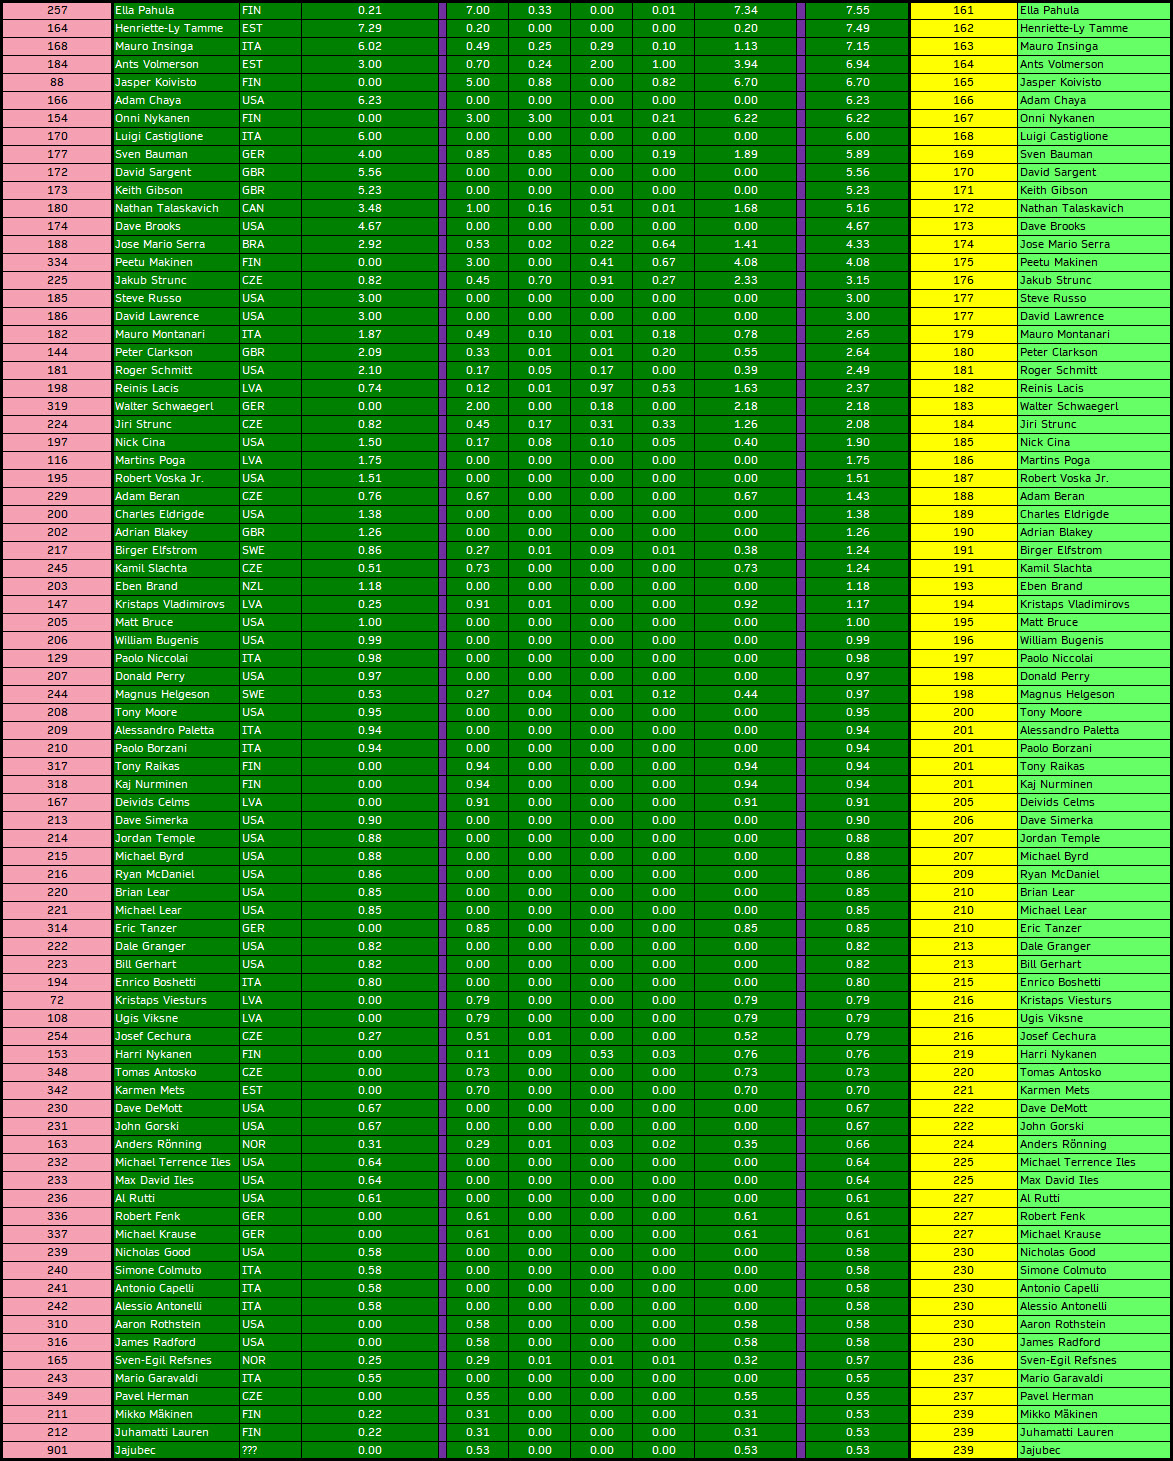Click pink ID cell 72
Viewport: 1173px width, 1461px height.
(x=57, y=1000)
